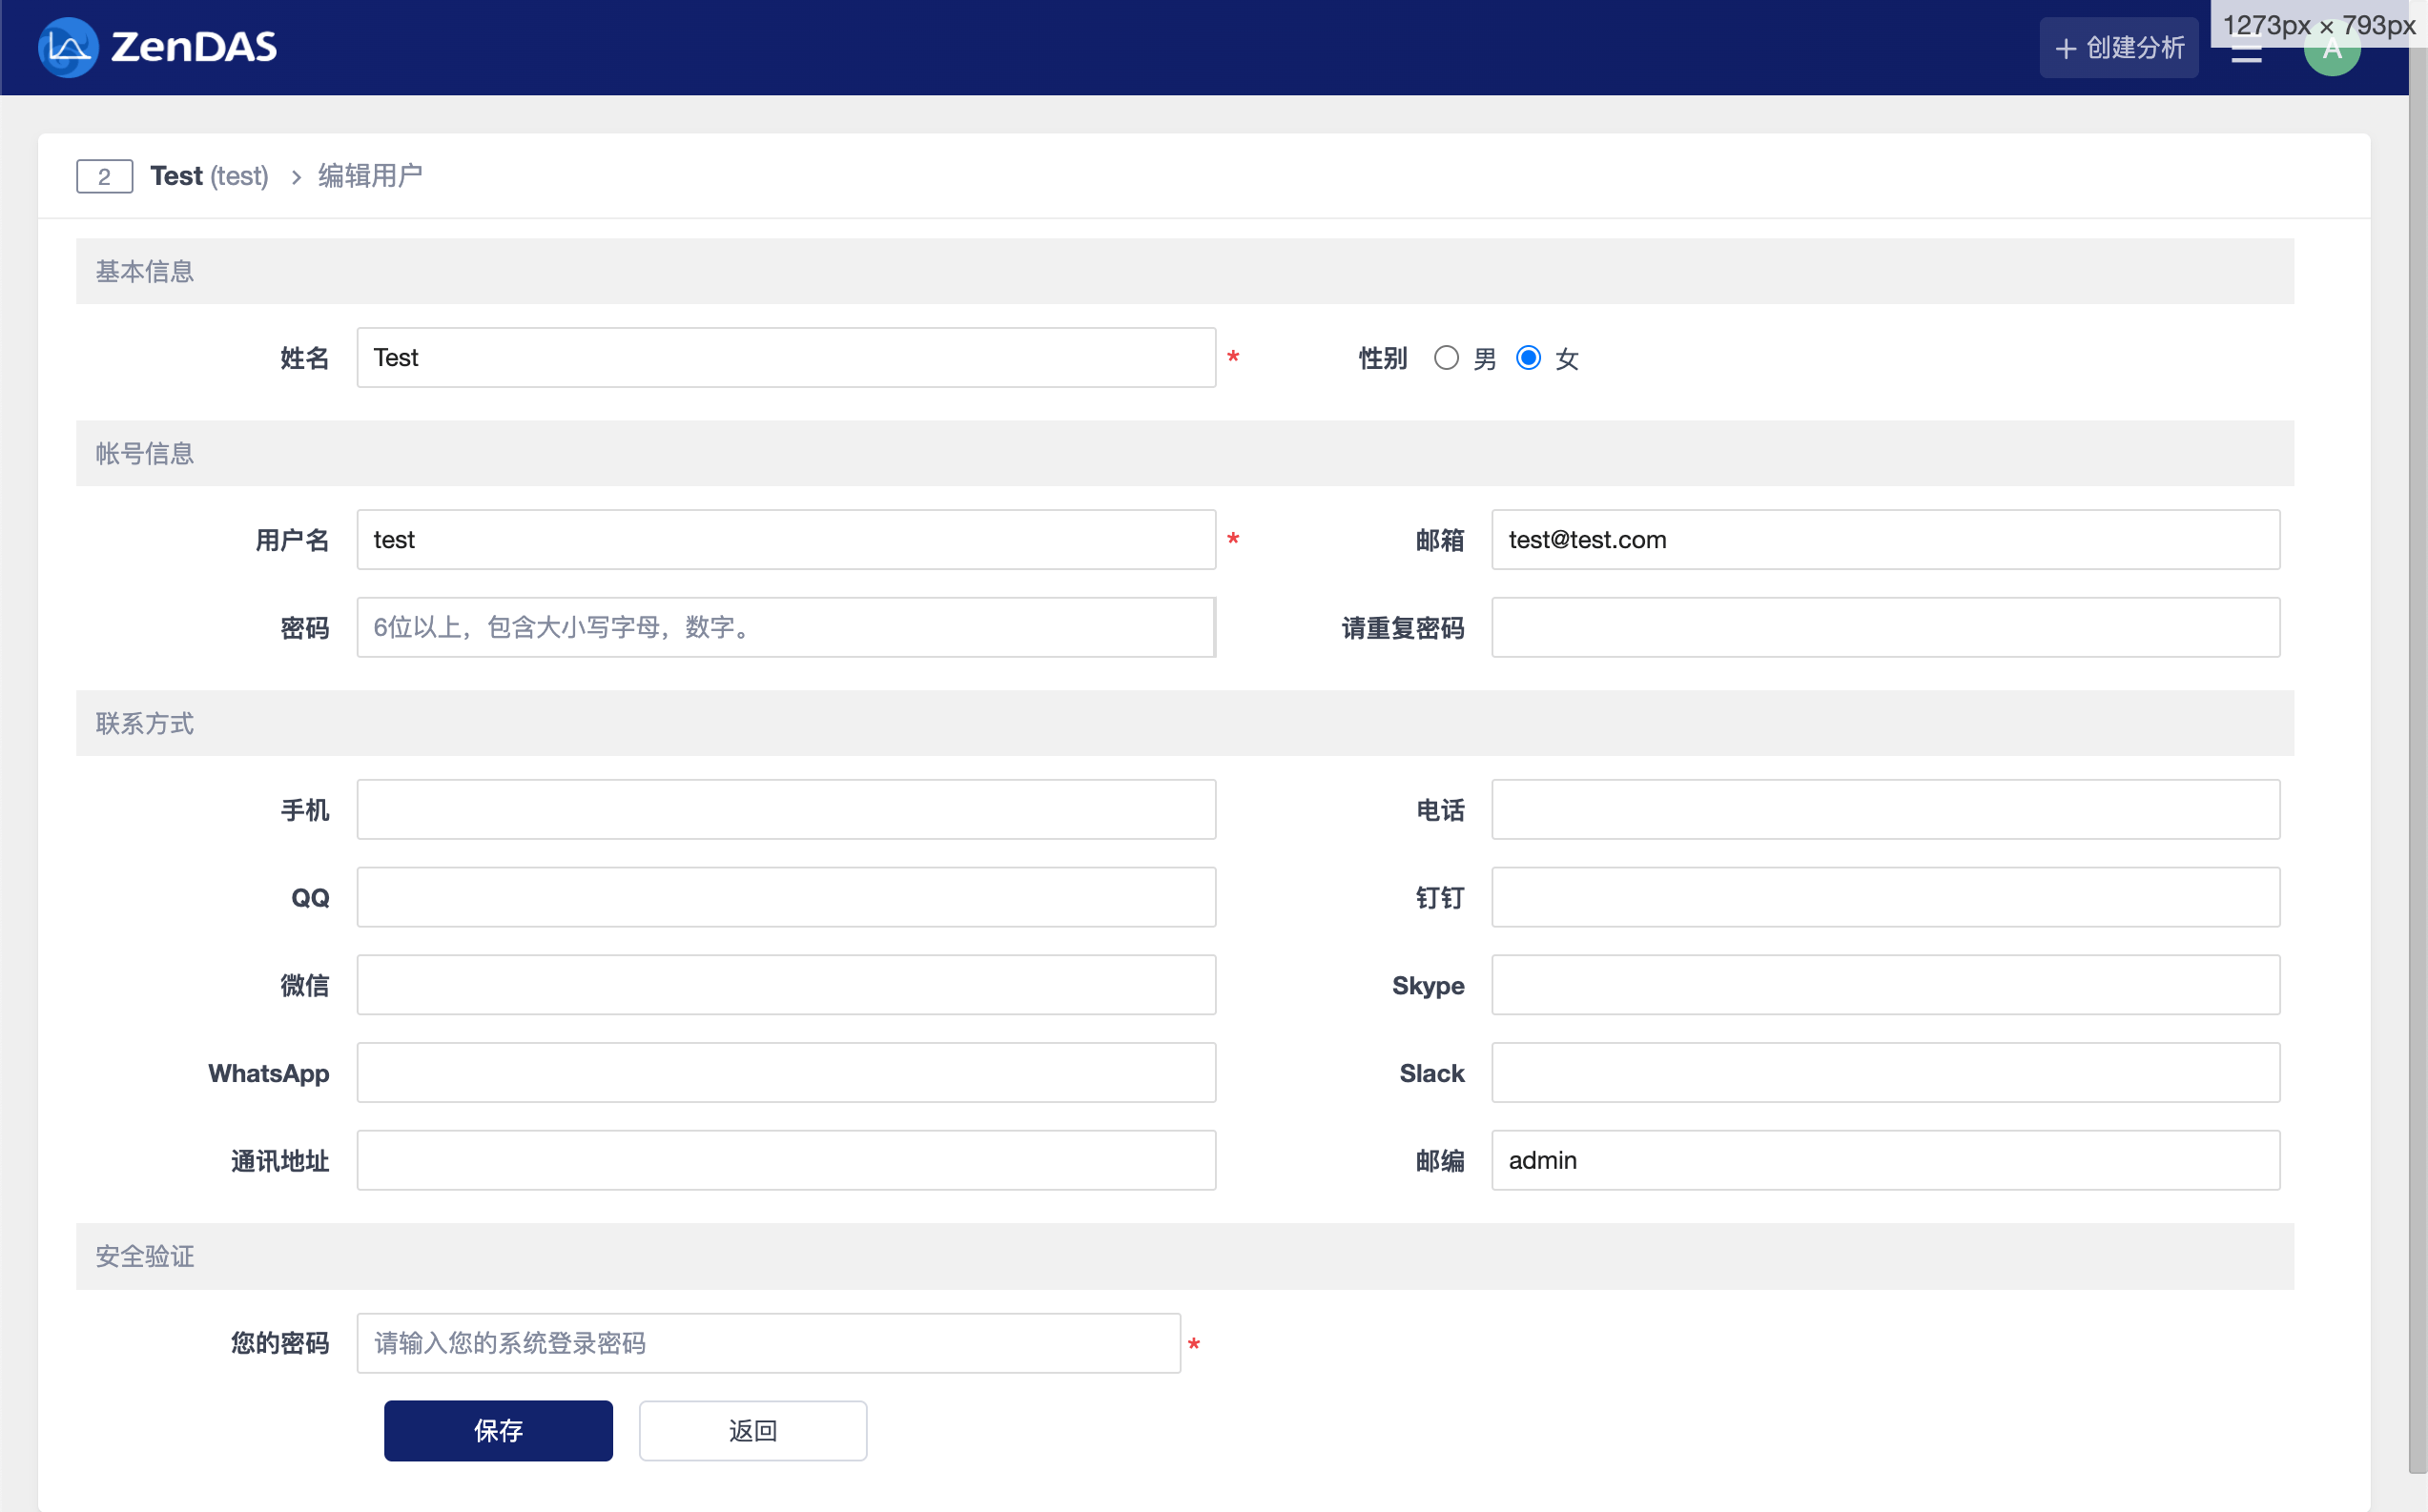Click the zip code field containing admin
2428x1512 pixels.
(1885, 1160)
